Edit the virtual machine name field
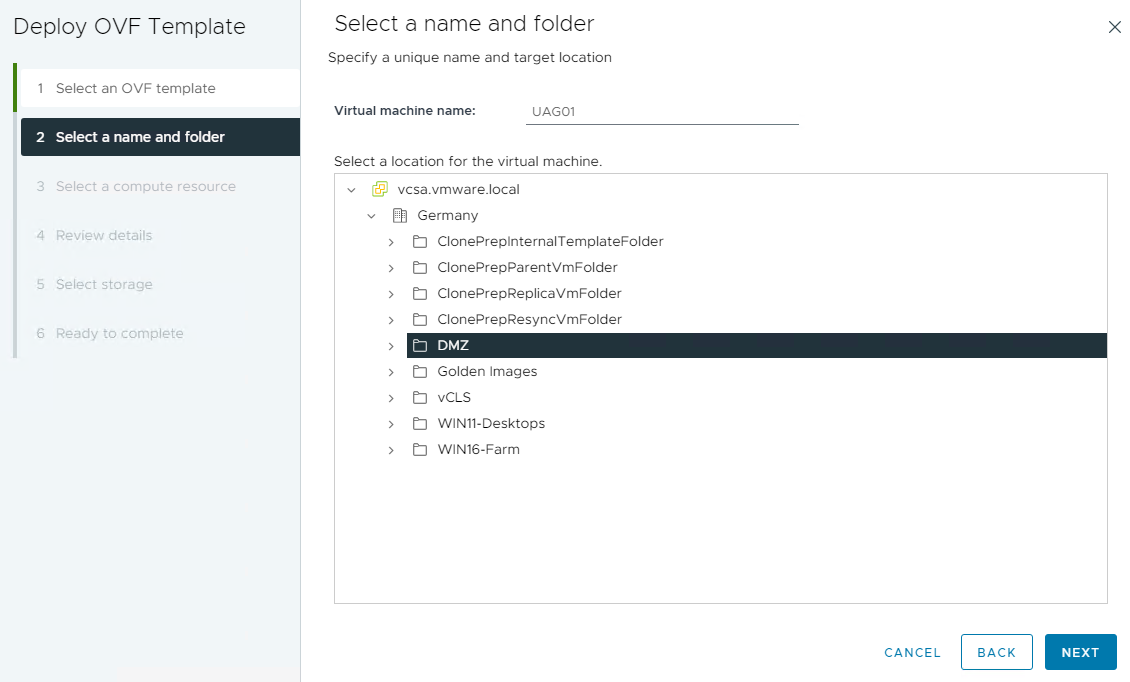Screen dimensions: 1130x682 pos(662,111)
